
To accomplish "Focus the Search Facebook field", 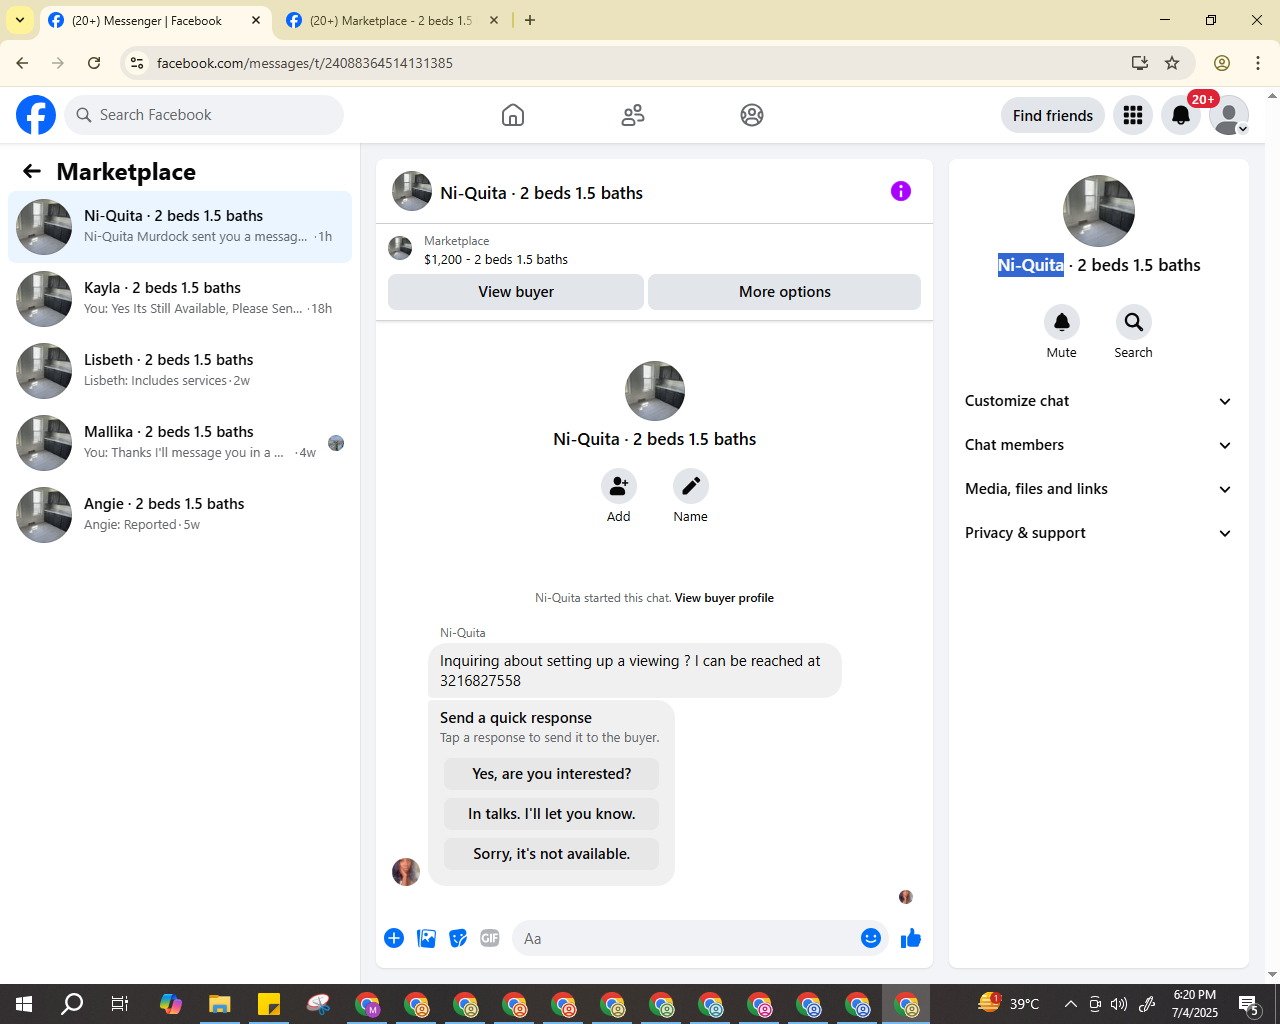I will pos(204,115).
